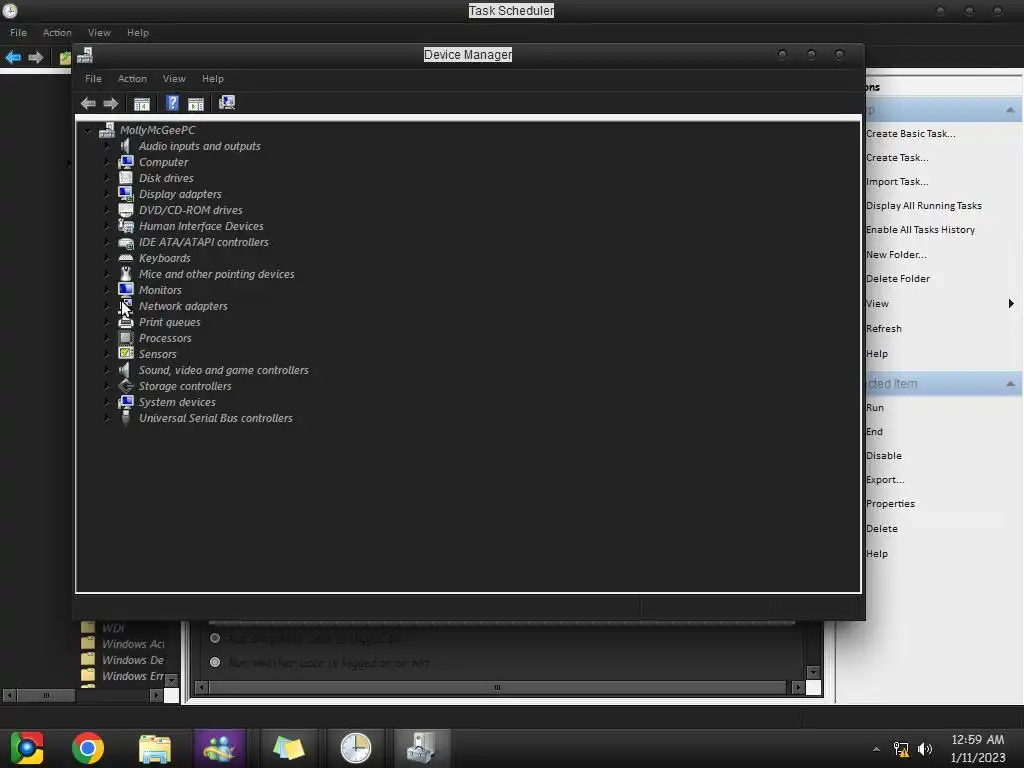Open Device Manager View menu
The width and height of the screenshot is (1024, 768).
[x=174, y=78]
